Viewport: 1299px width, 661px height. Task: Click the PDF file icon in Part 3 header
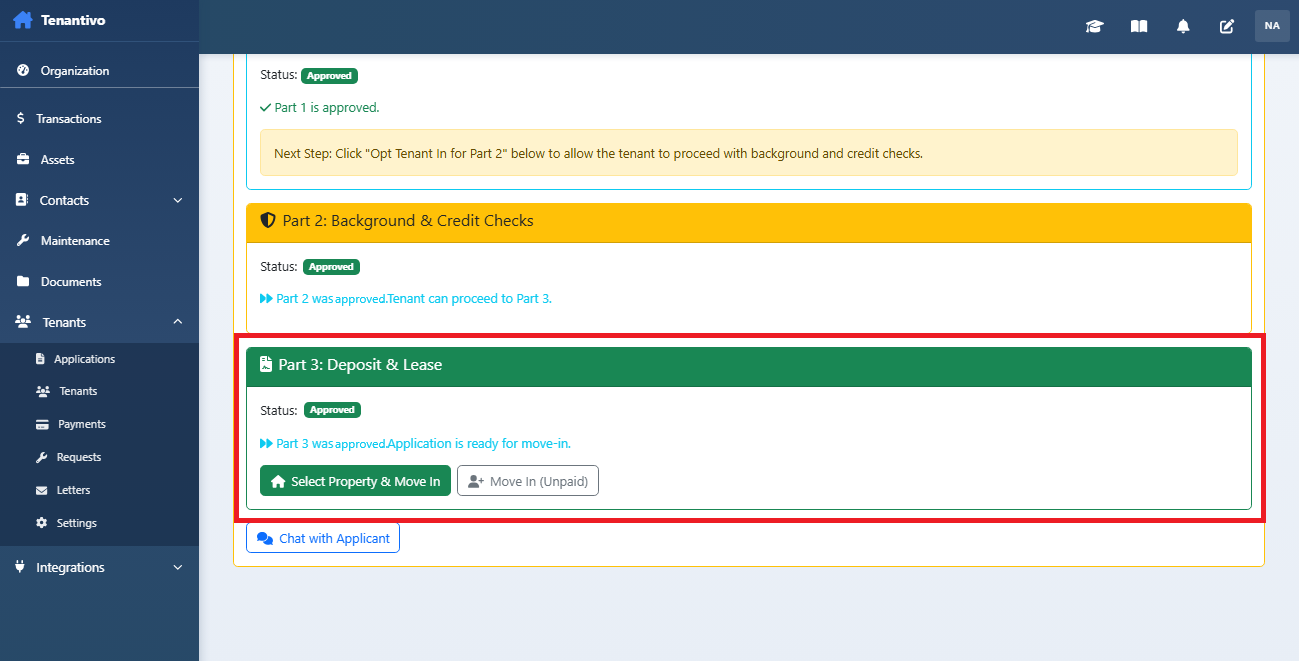click(x=266, y=365)
